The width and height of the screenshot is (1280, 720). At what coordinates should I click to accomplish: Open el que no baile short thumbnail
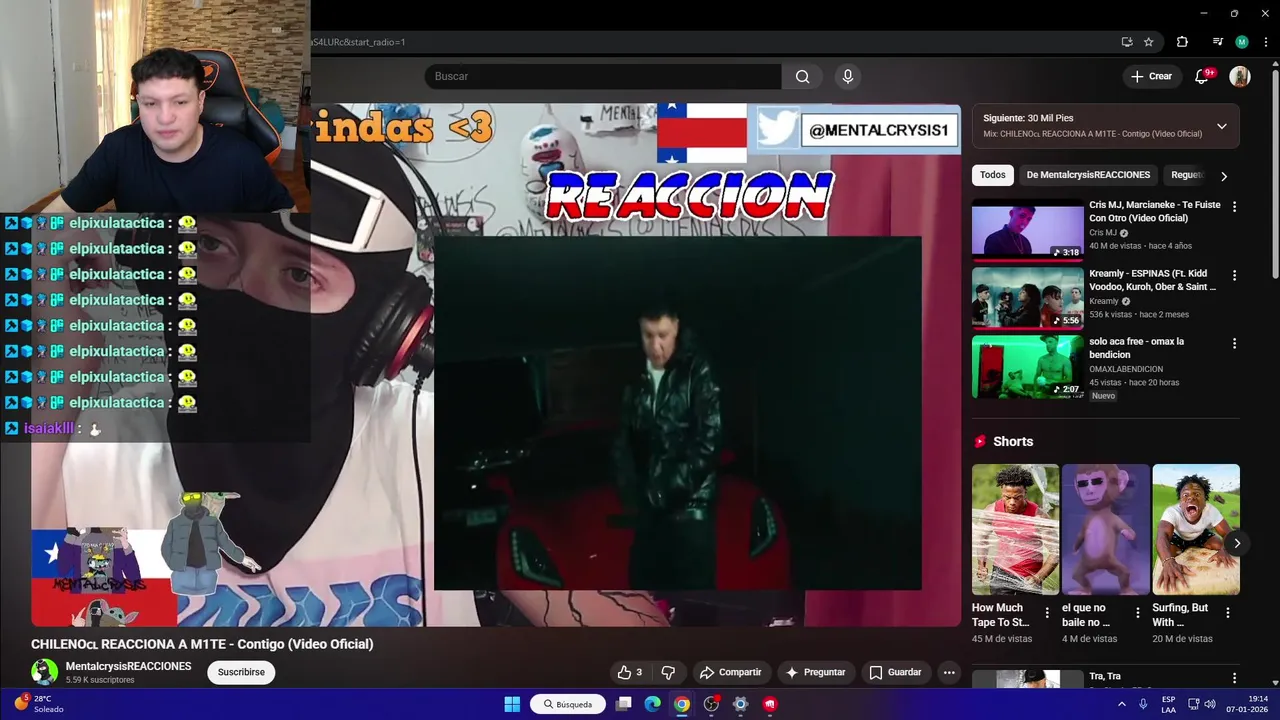click(1105, 529)
